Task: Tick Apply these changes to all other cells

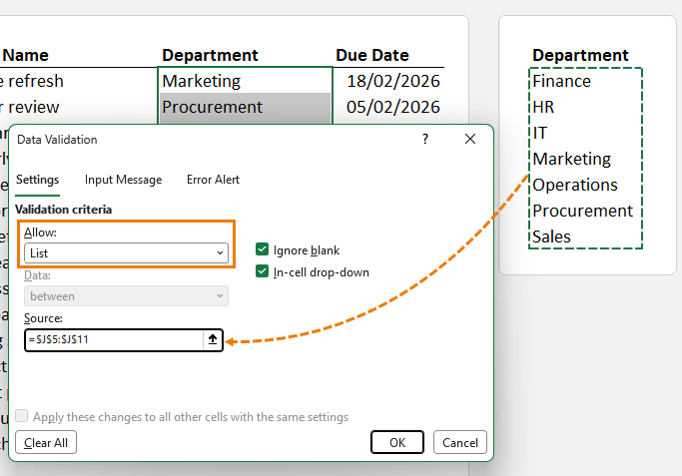Action: [22, 416]
